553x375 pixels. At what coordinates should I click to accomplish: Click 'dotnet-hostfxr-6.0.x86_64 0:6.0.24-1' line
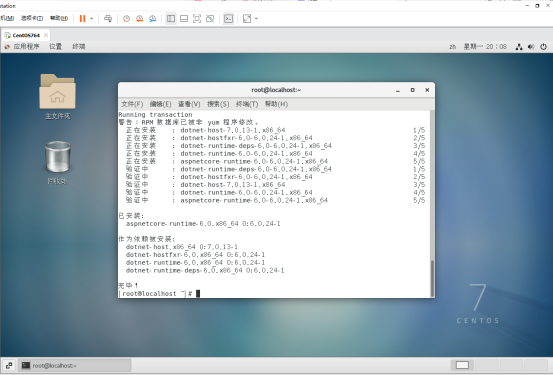pos(195,255)
